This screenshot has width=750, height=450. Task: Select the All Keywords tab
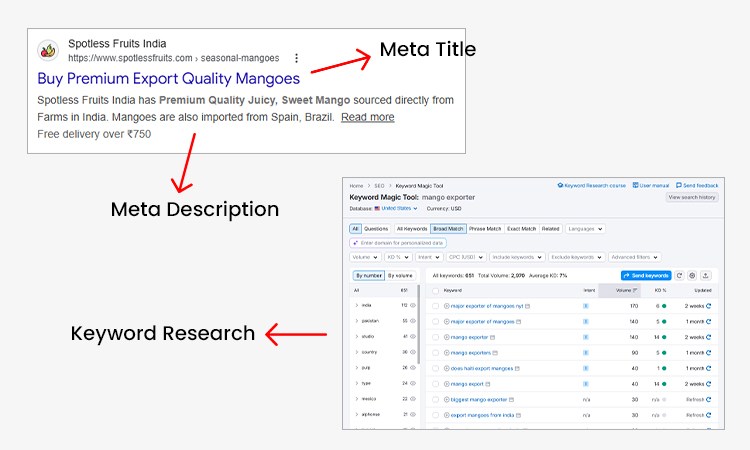412,229
